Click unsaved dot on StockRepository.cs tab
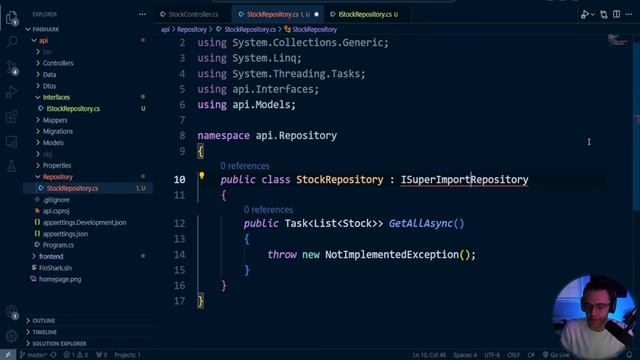Screen dimensions: 640x360 tap(316, 14)
